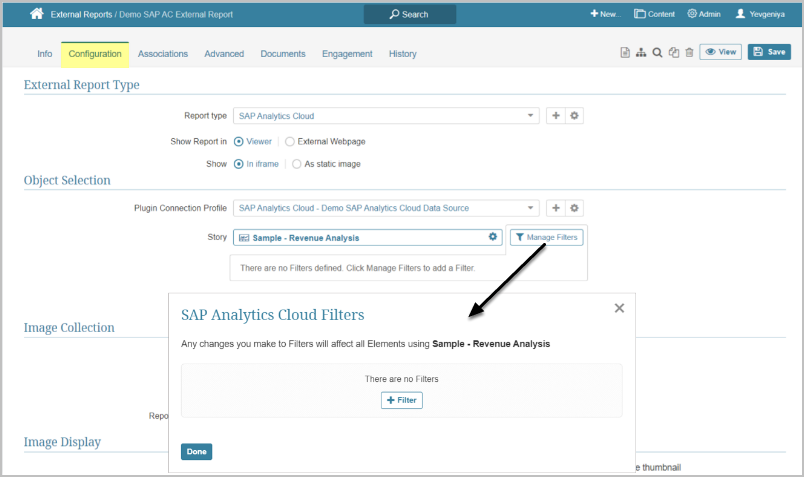
Task: Open the Engagement tab
Action: pos(347,54)
